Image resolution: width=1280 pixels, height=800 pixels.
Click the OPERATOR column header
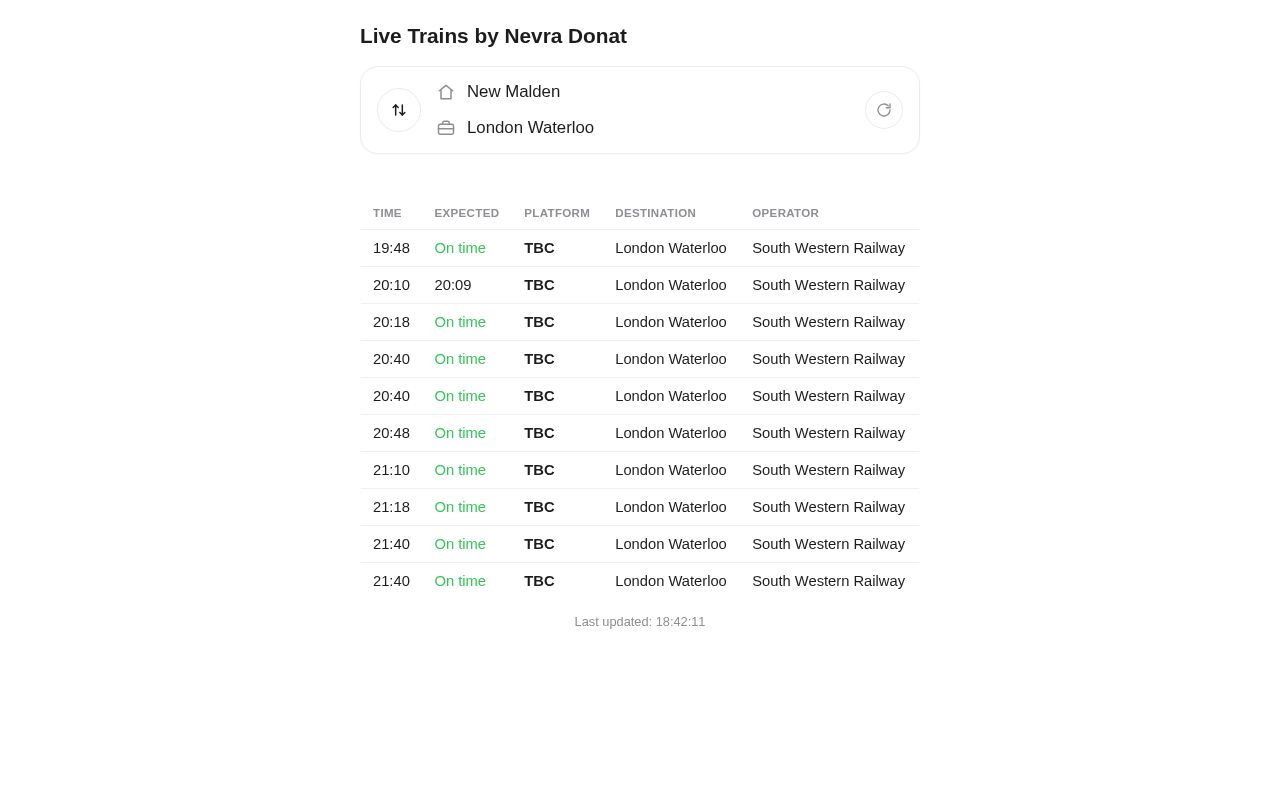(785, 213)
